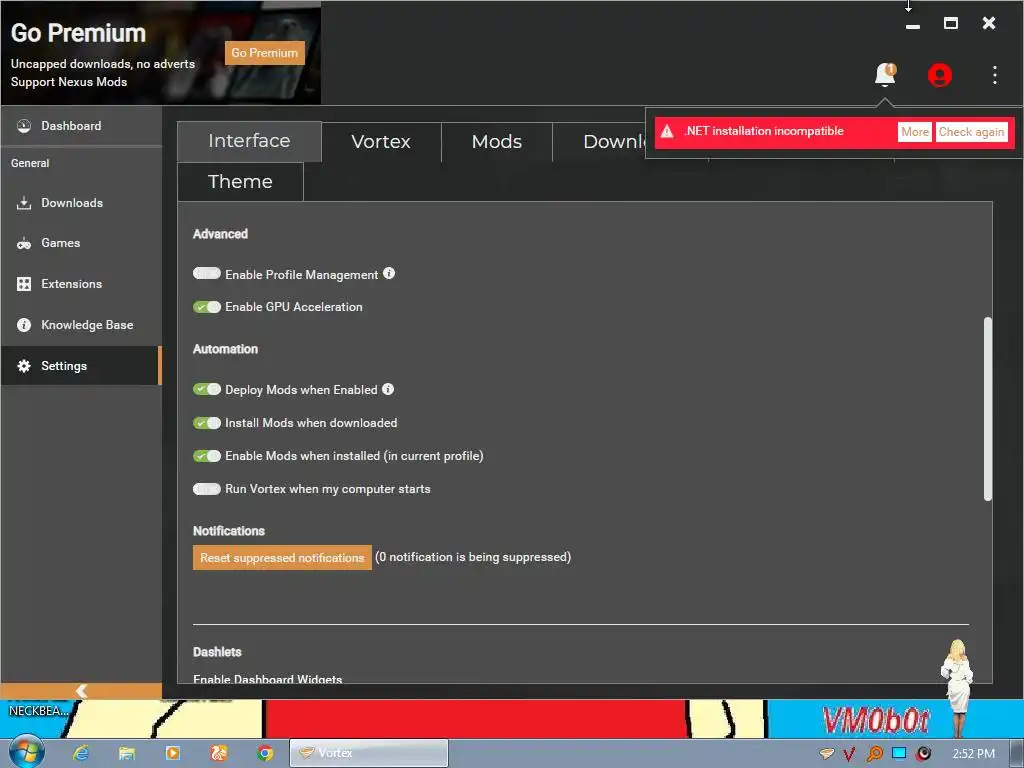The width and height of the screenshot is (1024, 768).
Task: Open the media player taskbar icon
Action: 172,753
